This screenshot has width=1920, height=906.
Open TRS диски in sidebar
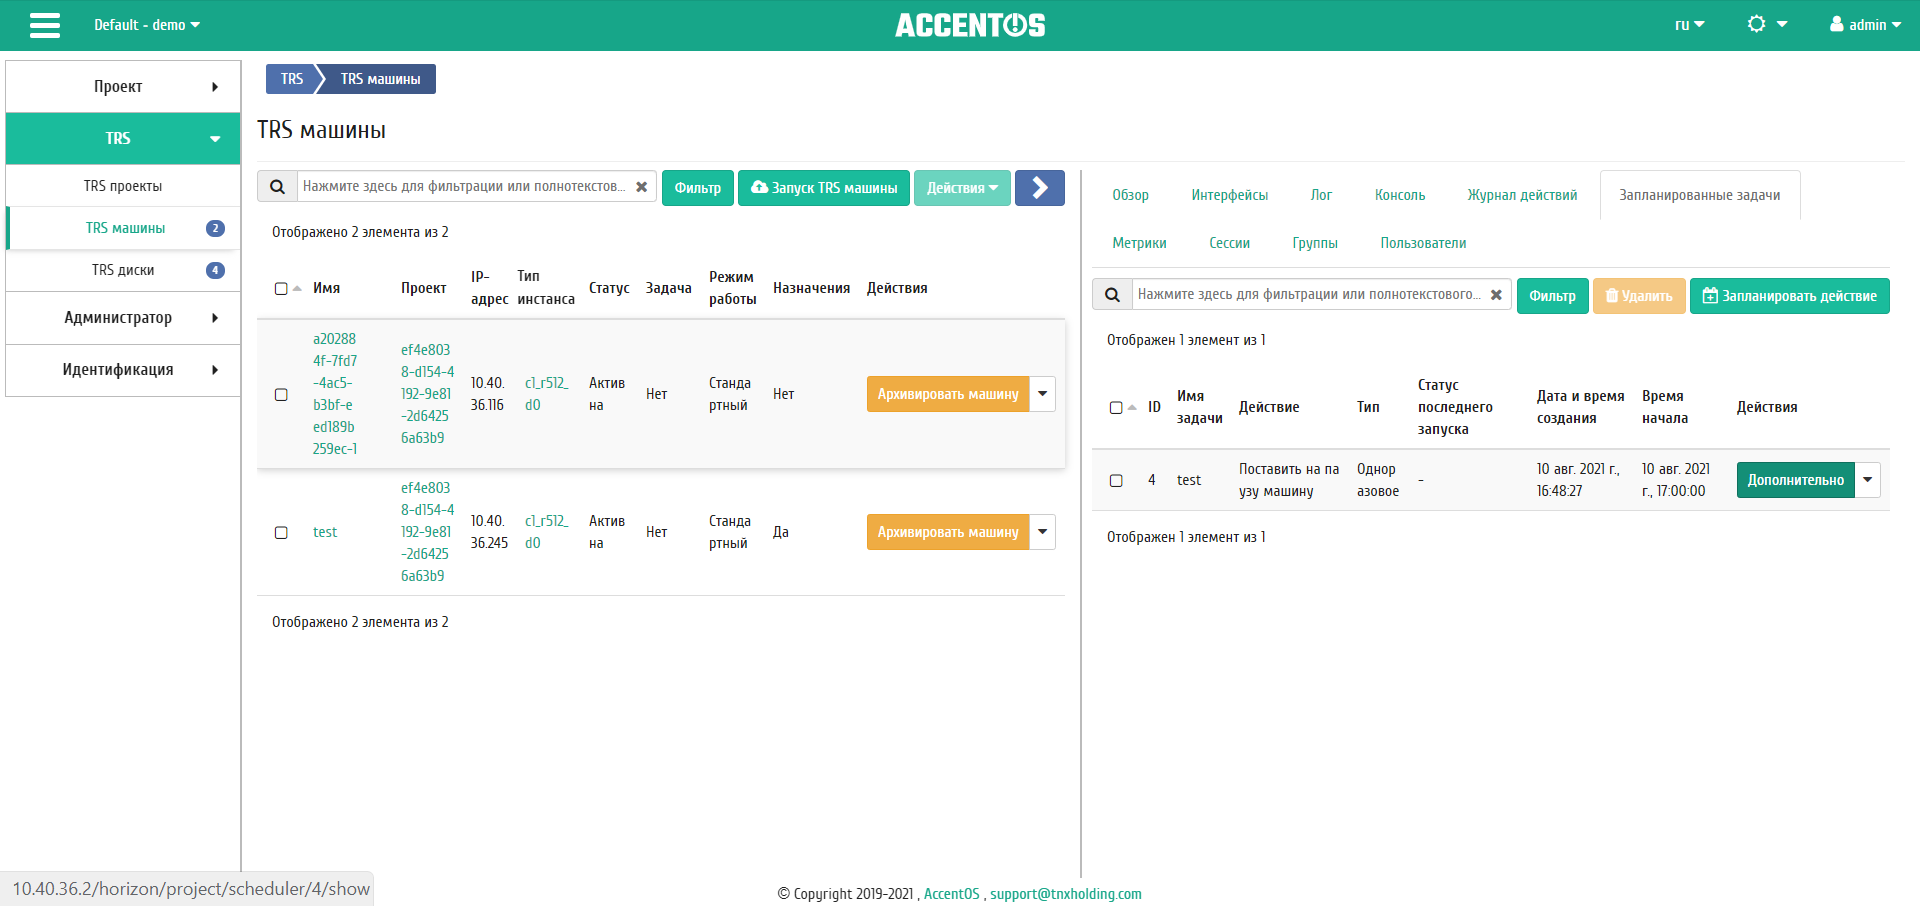pyautogui.click(x=123, y=270)
